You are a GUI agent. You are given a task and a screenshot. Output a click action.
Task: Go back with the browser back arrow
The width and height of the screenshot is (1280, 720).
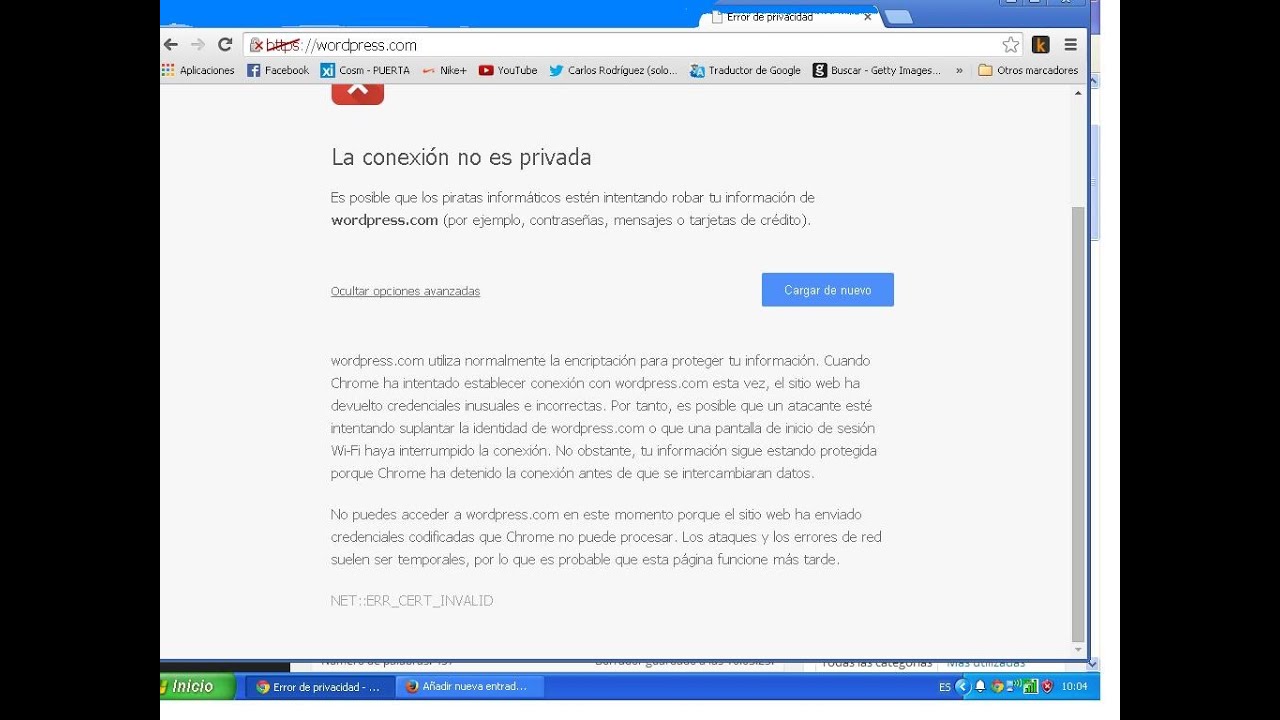click(170, 45)
